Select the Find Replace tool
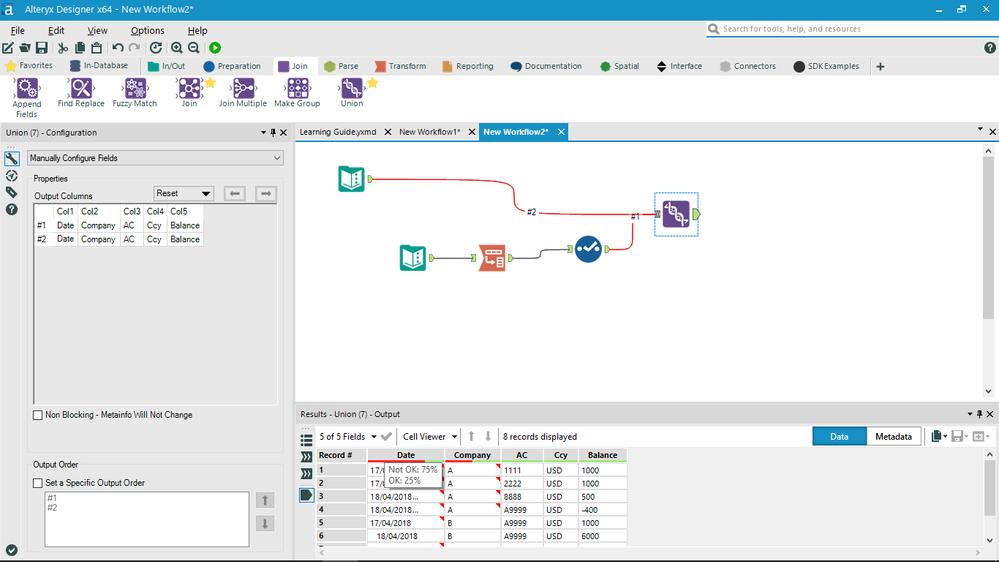Screen dimensions: 999x562 [81, 92]
